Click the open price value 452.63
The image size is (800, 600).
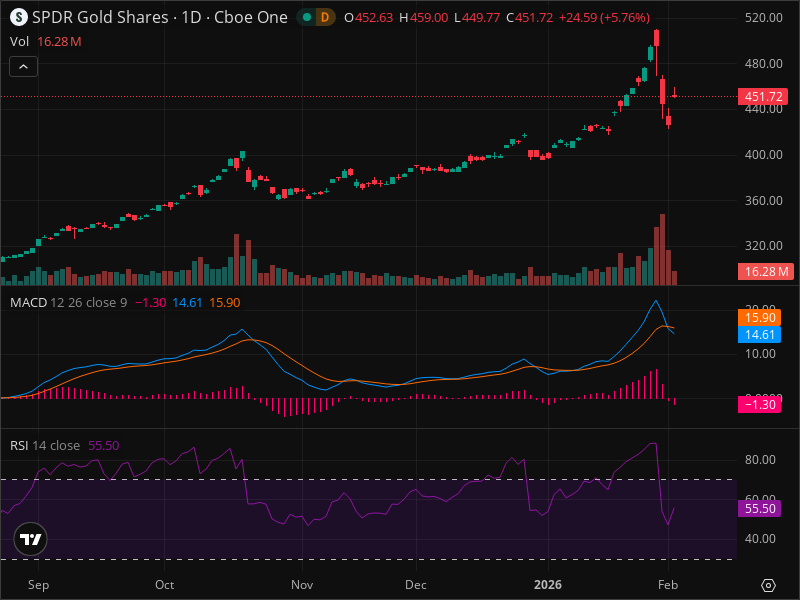[374, 17]
